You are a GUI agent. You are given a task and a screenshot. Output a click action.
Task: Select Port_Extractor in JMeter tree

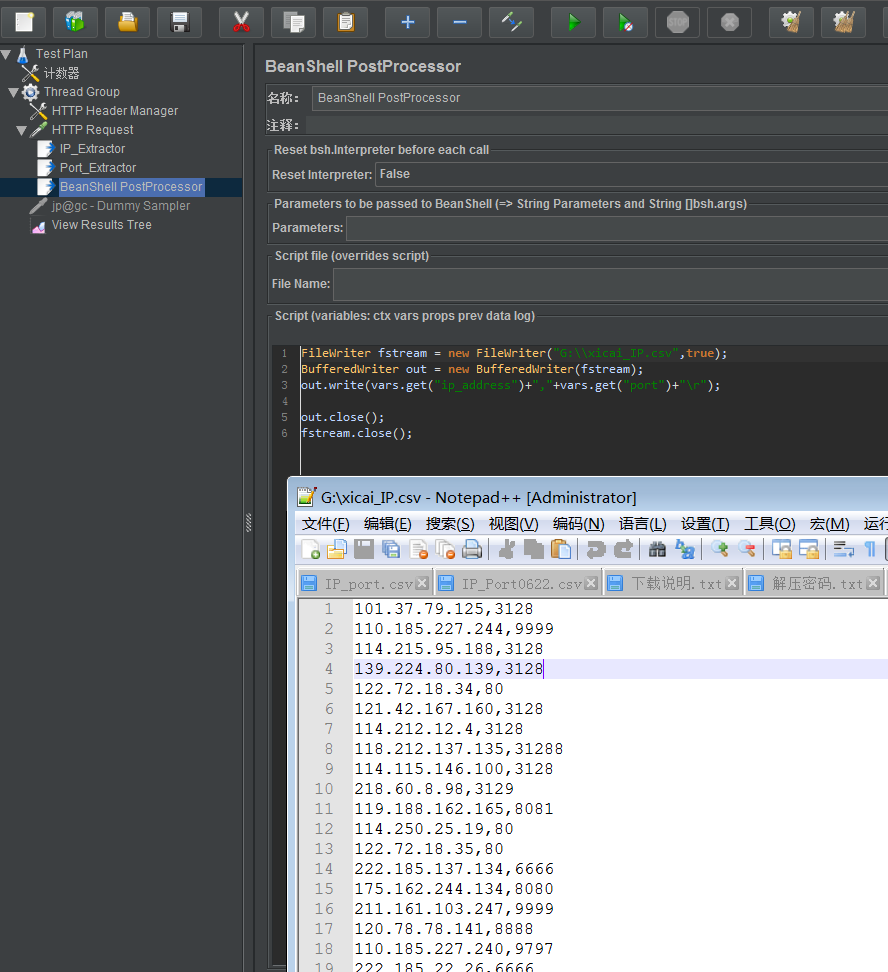tap(97, 168)
